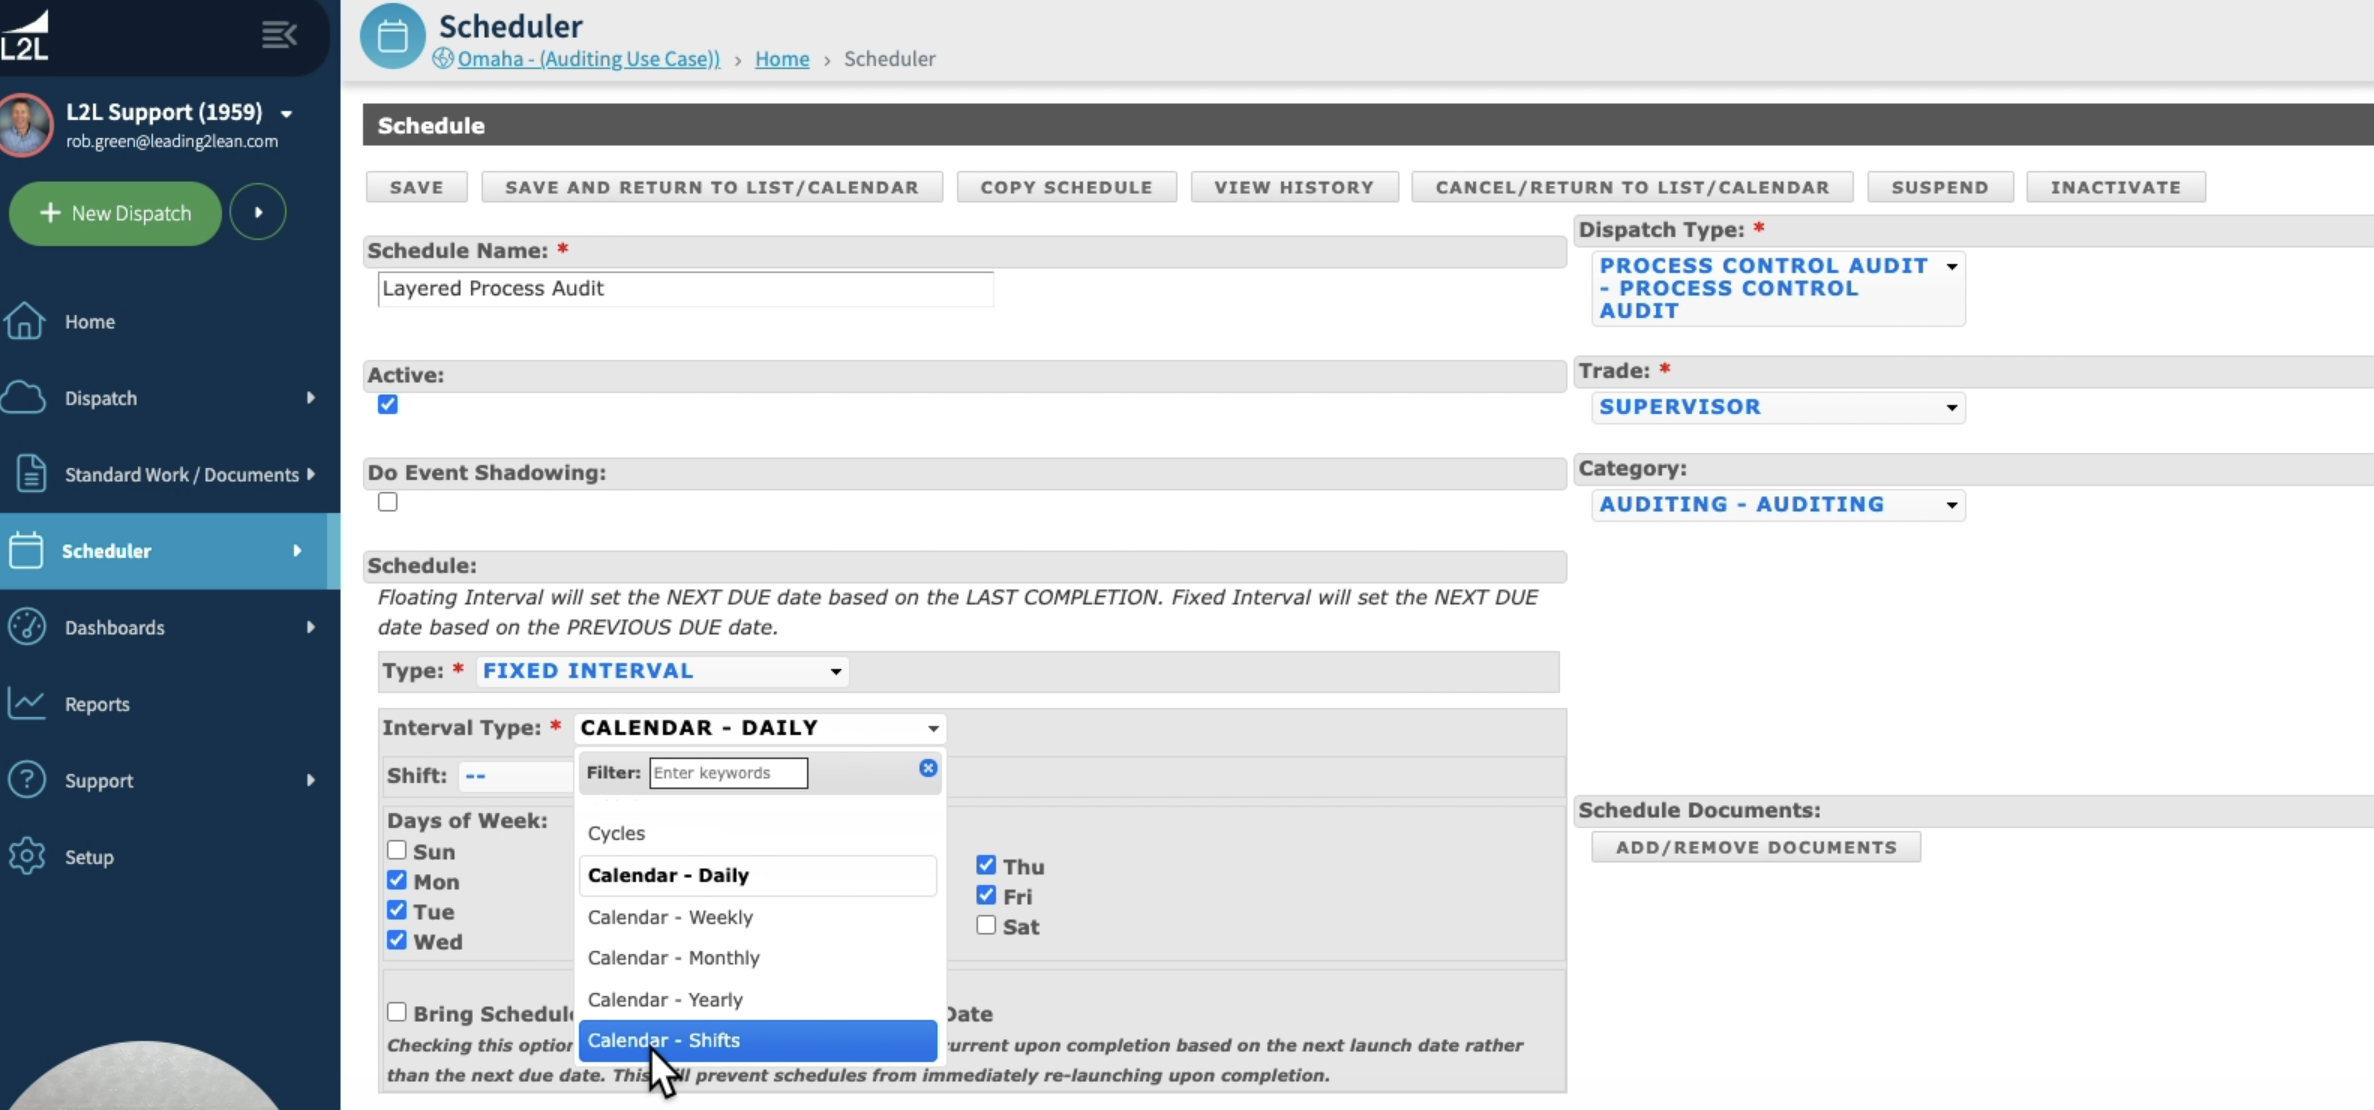Select Calendar - Shifts option

pos(757,1041)
